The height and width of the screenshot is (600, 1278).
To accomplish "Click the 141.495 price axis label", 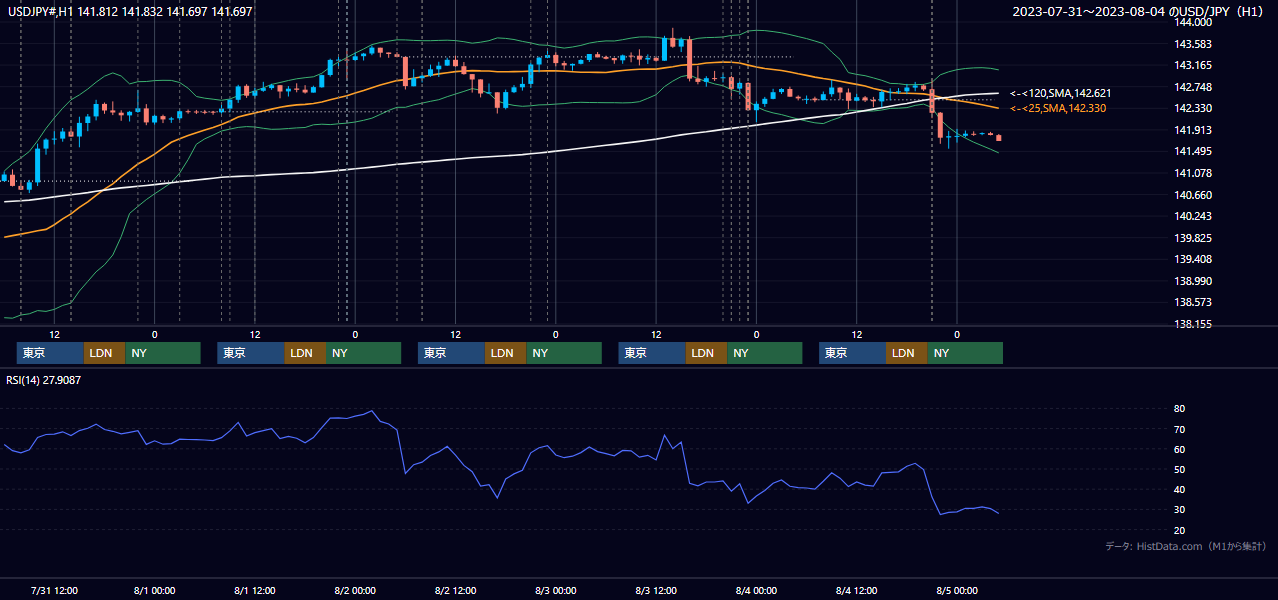I will 1193,151.
